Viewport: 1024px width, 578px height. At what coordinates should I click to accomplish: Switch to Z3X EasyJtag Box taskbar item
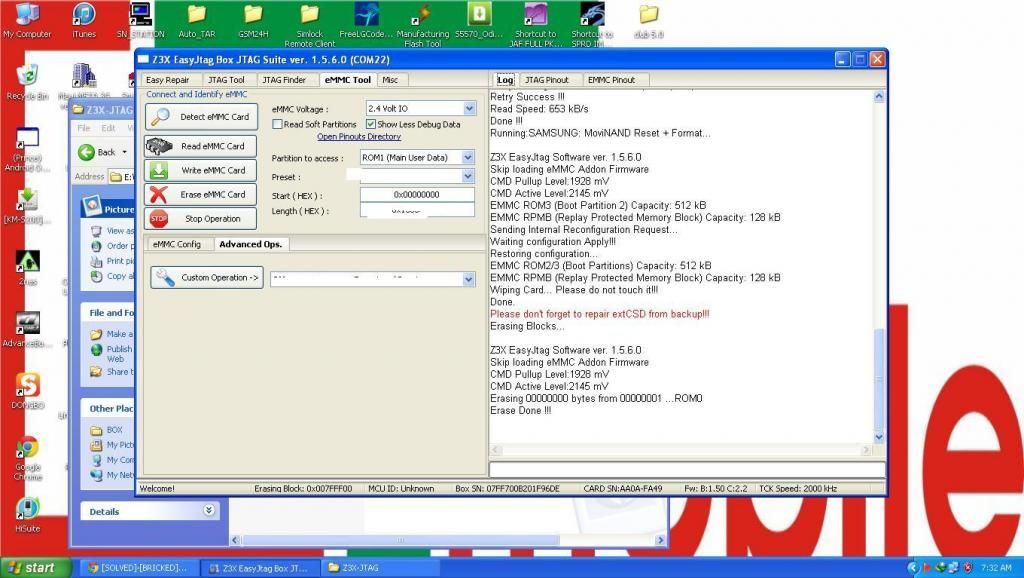tap(263, 568)
